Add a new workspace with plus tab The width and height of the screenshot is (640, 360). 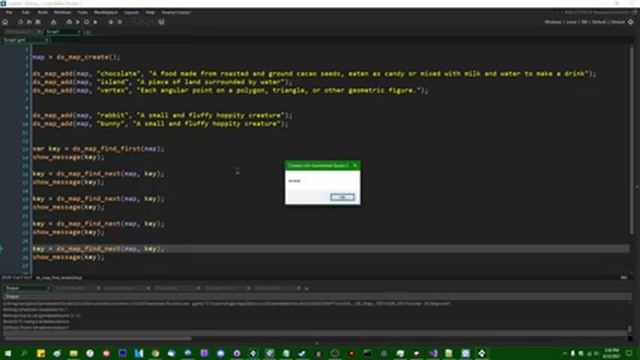[x=88, y=32]
